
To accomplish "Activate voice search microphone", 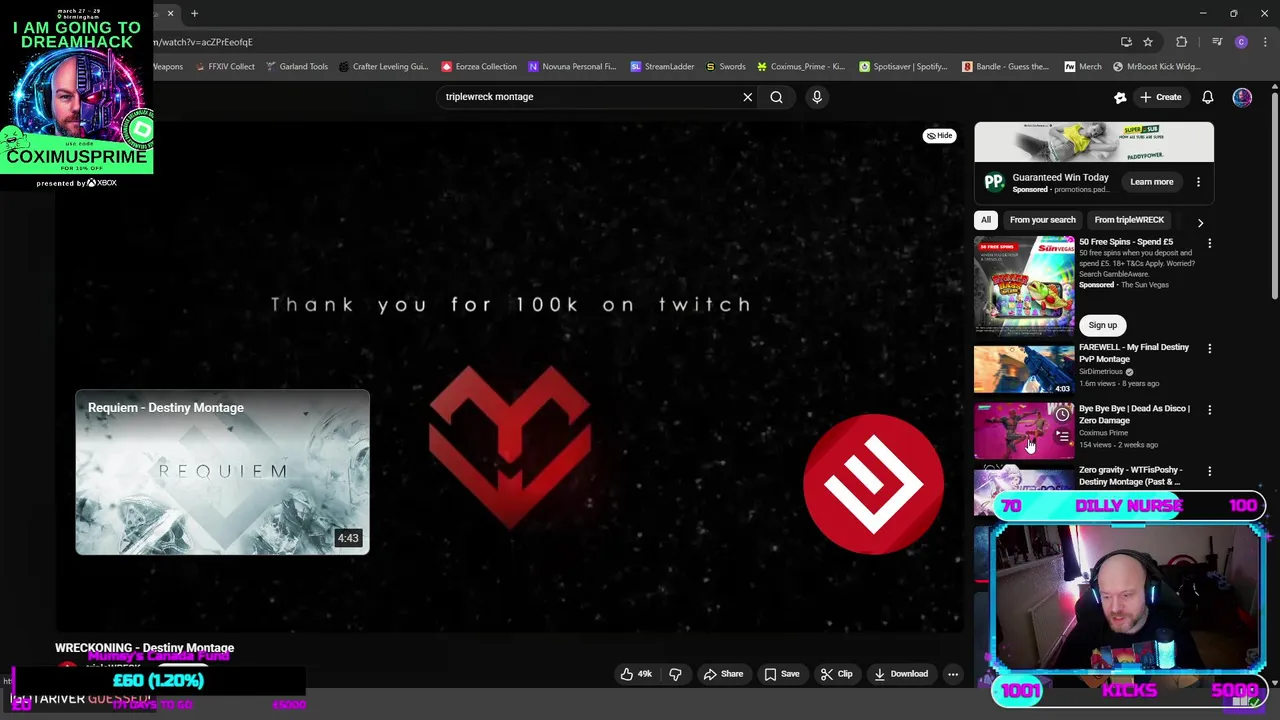I will [817, 97].
